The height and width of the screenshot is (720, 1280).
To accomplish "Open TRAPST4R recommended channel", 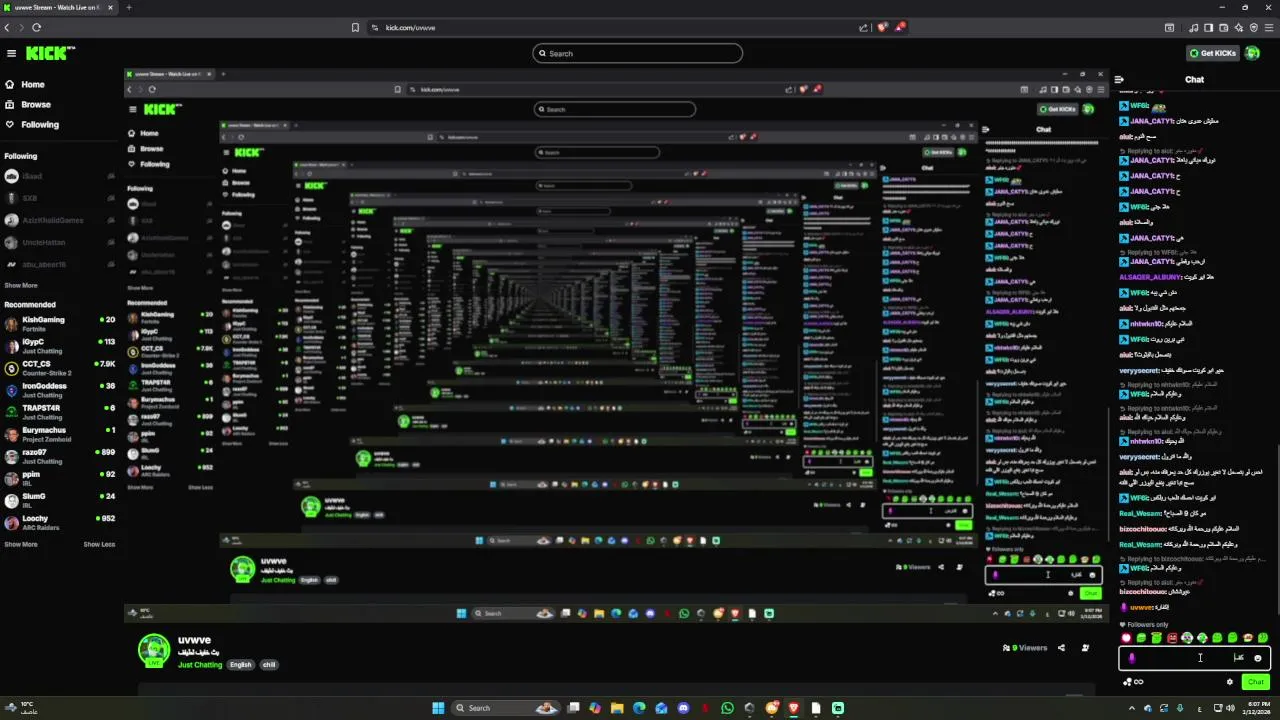I will click(x=60, y=412).
